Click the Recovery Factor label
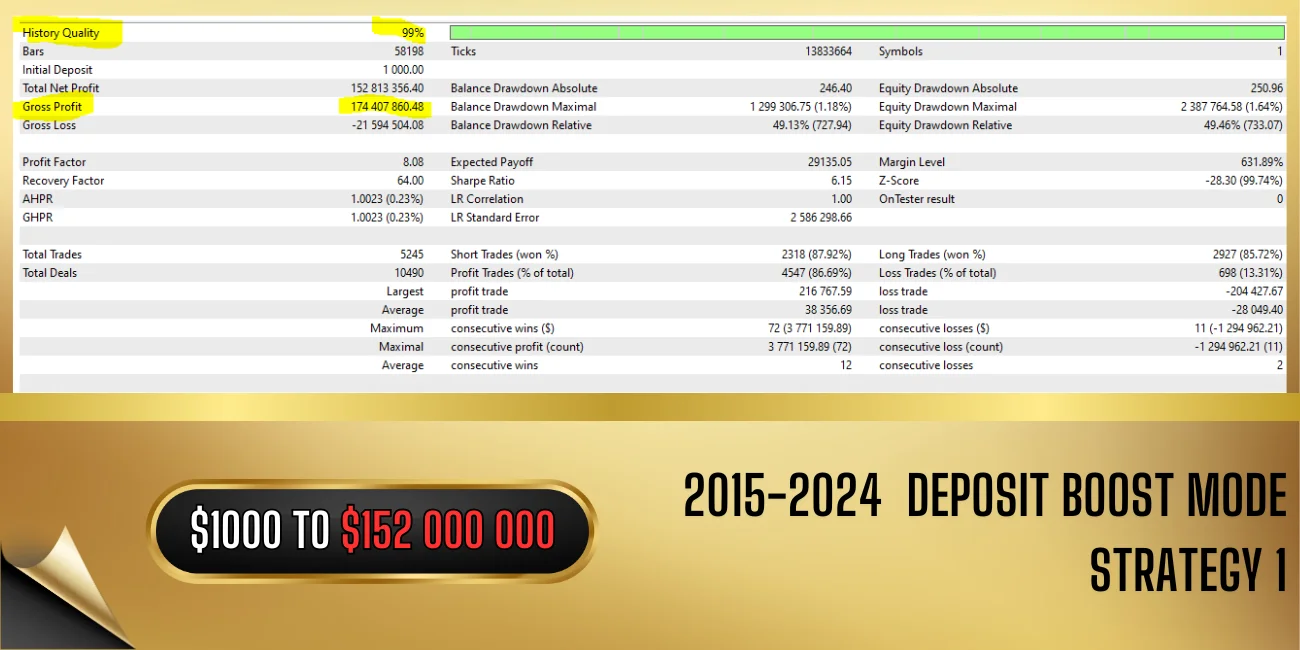The image size is (1300, 650). (63, 181)
